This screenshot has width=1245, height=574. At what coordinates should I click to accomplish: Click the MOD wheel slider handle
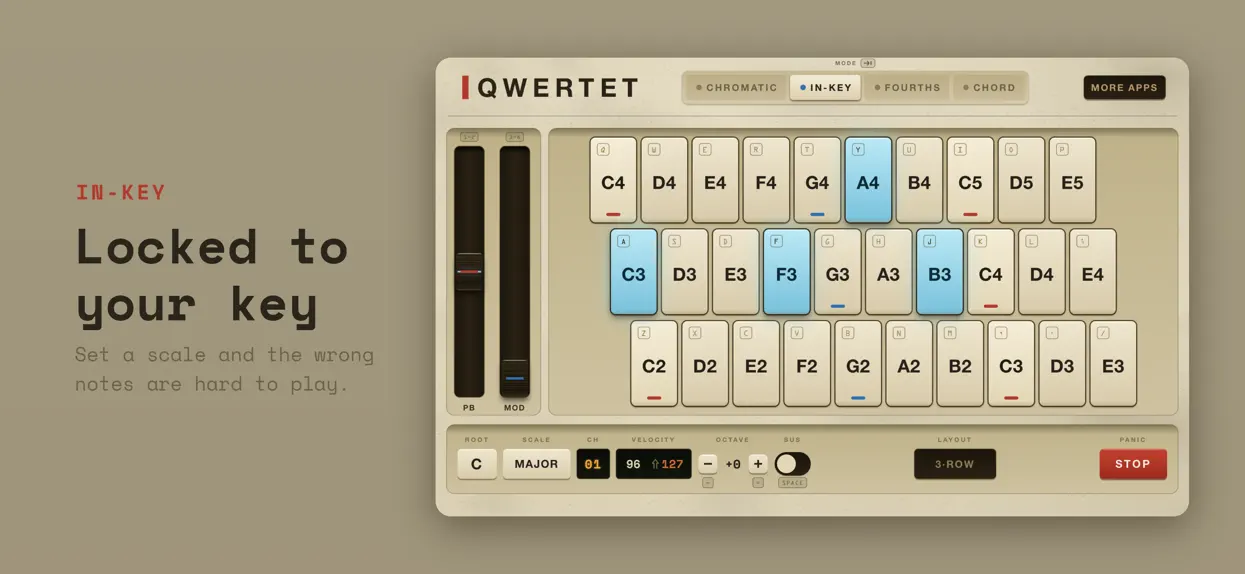pyautogui.click(x=515, y=378)
